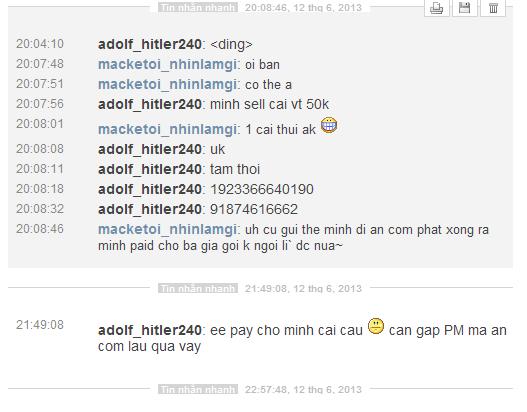Select the 'Tin nhắn nhanh' label for 20:08:46 session
The width and height of the screenshot is (527, 412).
[x=198, y=7]
